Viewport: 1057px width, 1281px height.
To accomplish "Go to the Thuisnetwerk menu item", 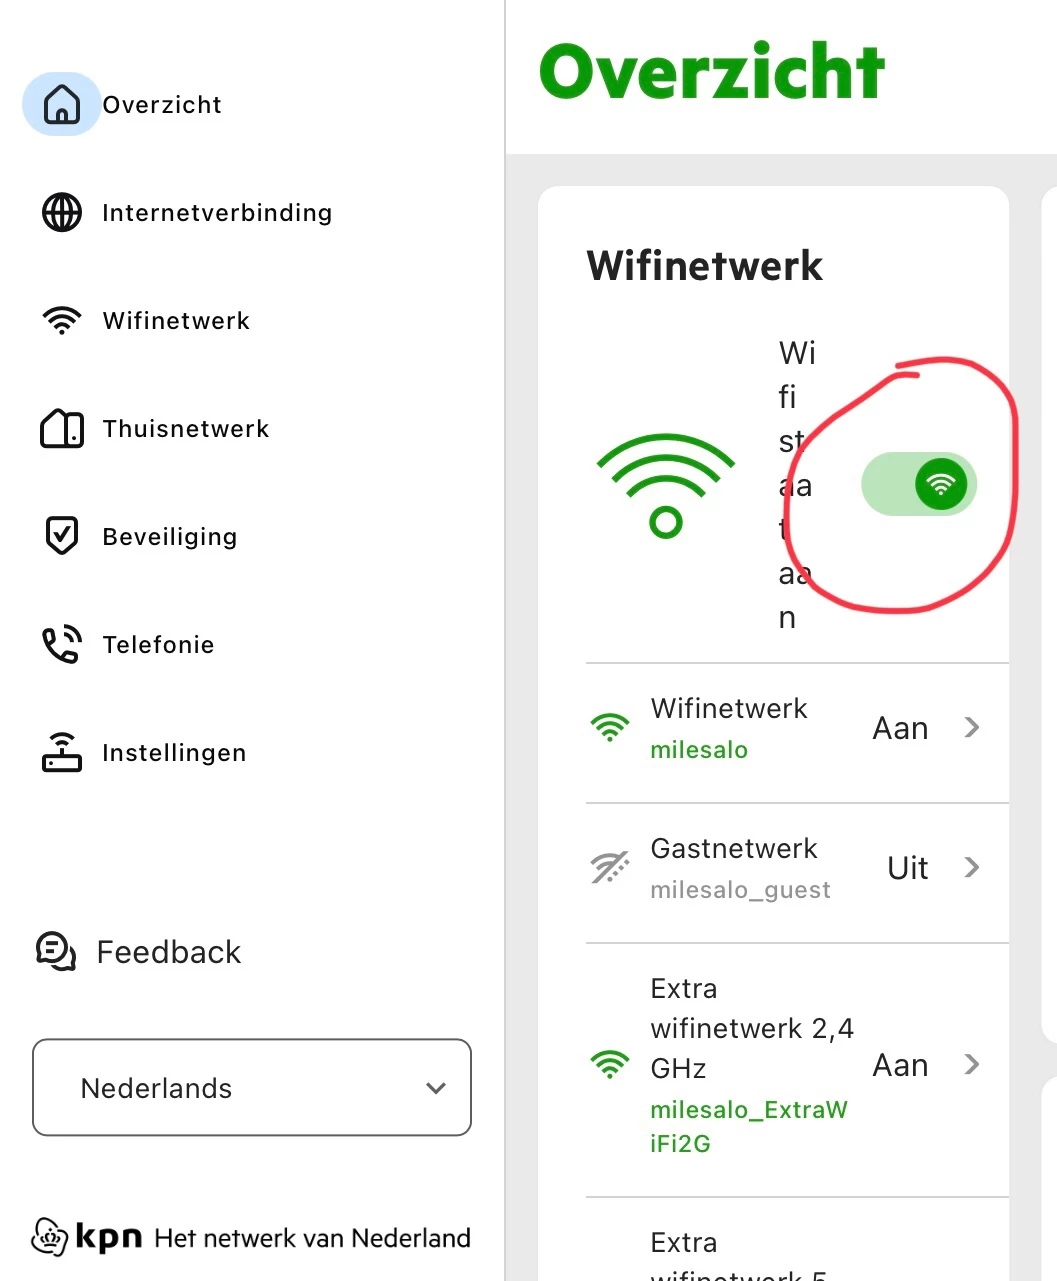I will point(186,429).
